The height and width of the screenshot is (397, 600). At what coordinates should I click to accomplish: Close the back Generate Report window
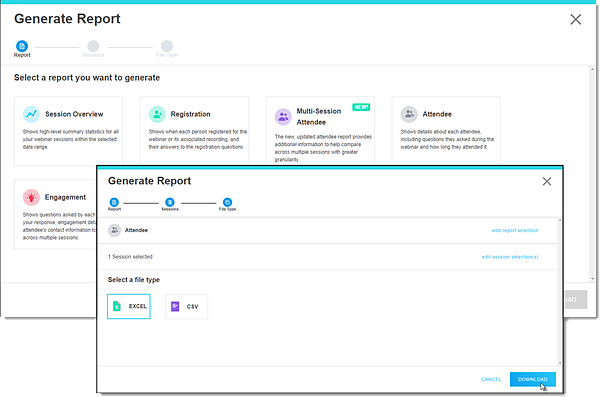click(576, 20)
